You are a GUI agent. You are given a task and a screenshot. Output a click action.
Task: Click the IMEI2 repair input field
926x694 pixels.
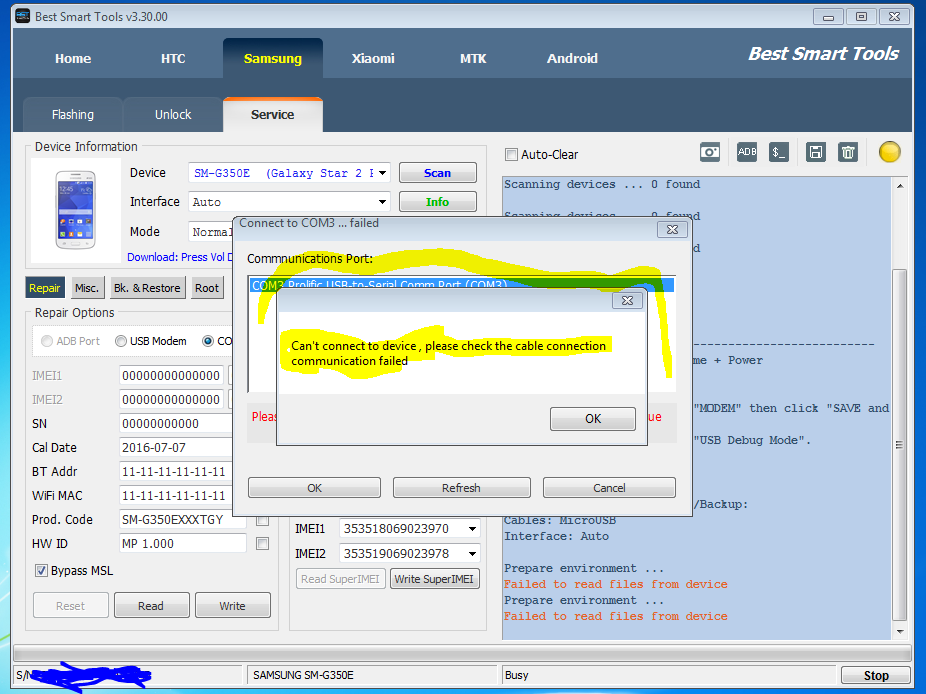click(x=171, y=400)
